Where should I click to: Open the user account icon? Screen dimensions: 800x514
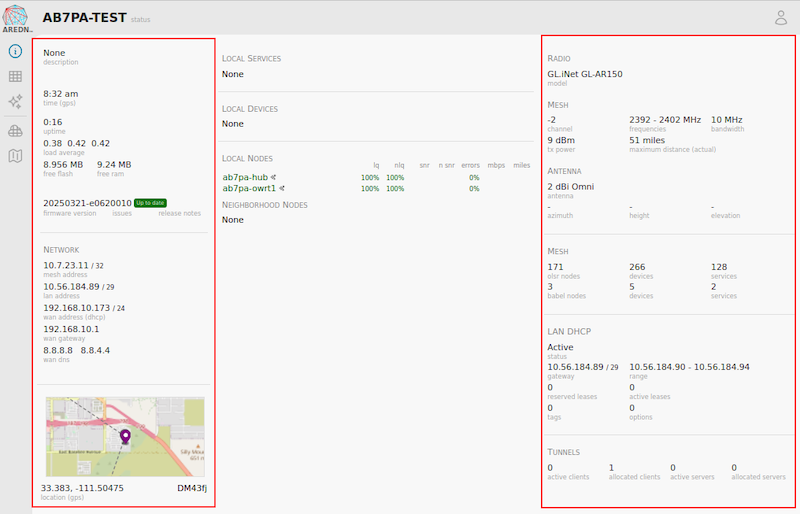coord(781,18)
